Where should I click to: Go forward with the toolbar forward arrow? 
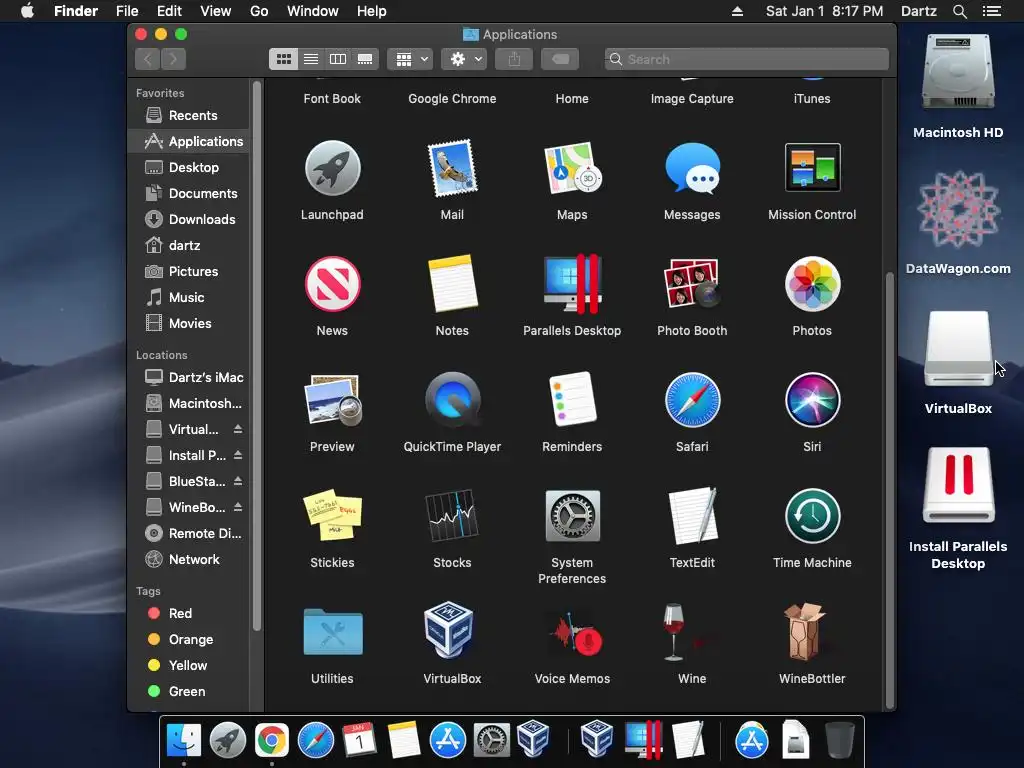click(173, 59)
